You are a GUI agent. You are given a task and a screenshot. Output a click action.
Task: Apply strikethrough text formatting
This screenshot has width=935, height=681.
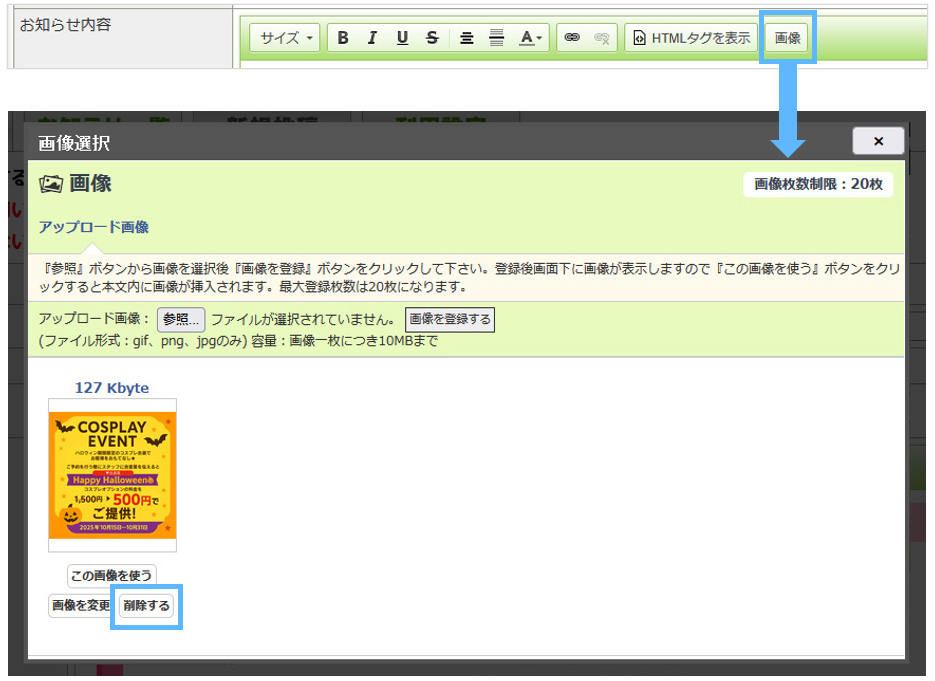(x=432, y=38)
